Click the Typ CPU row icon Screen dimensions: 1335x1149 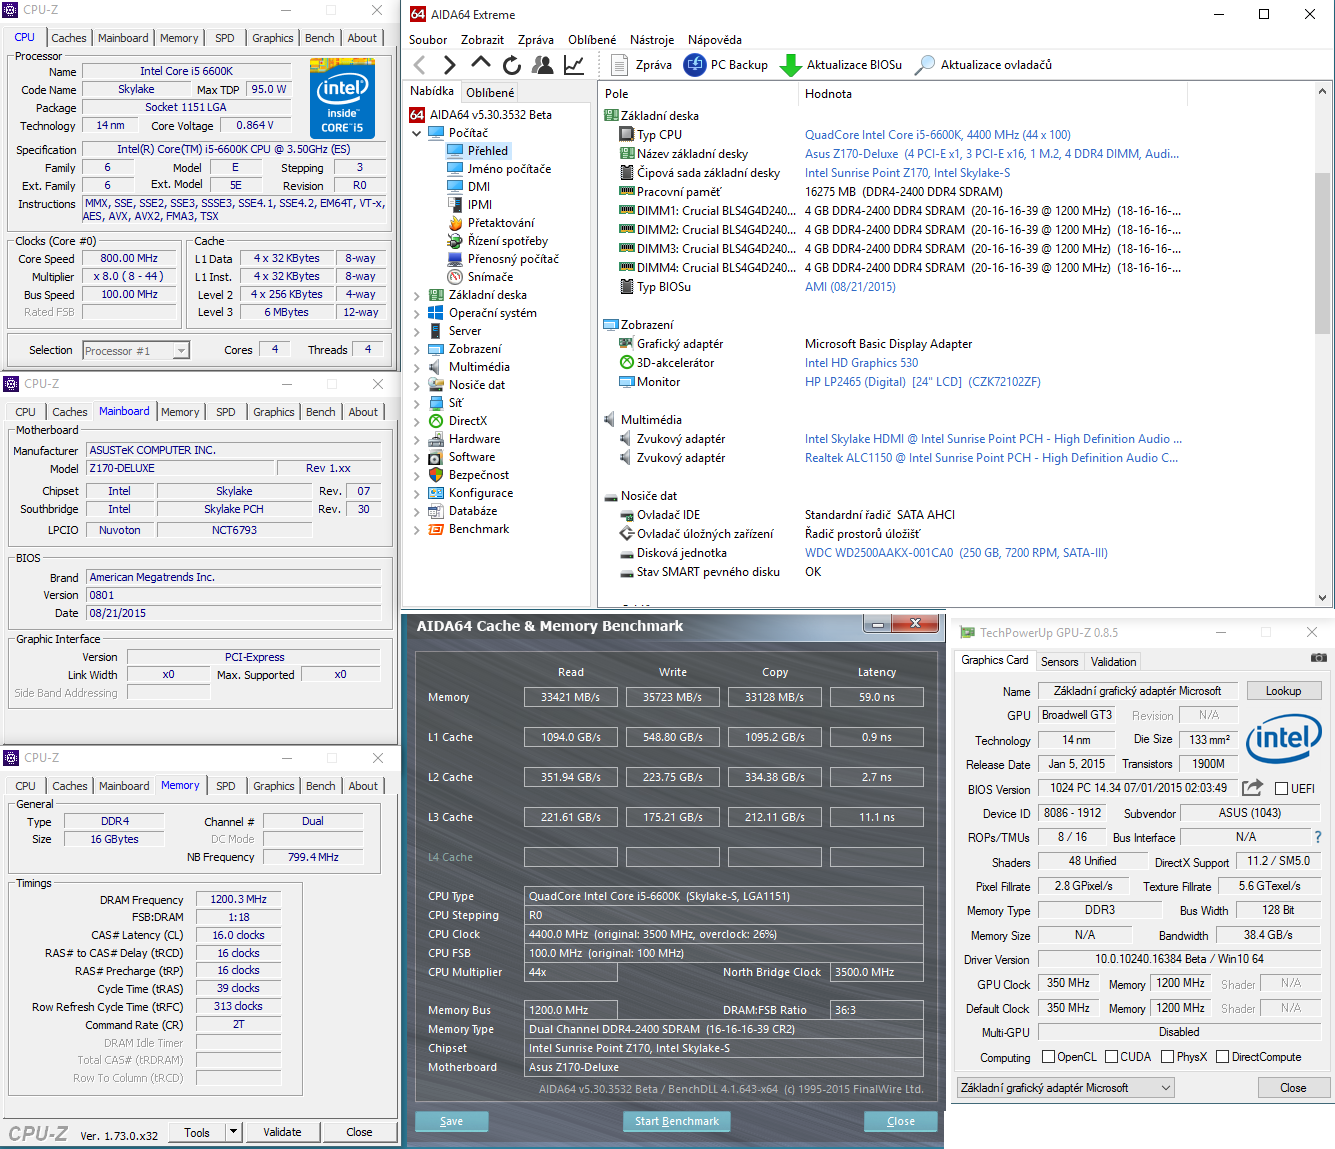click(627, 135)
